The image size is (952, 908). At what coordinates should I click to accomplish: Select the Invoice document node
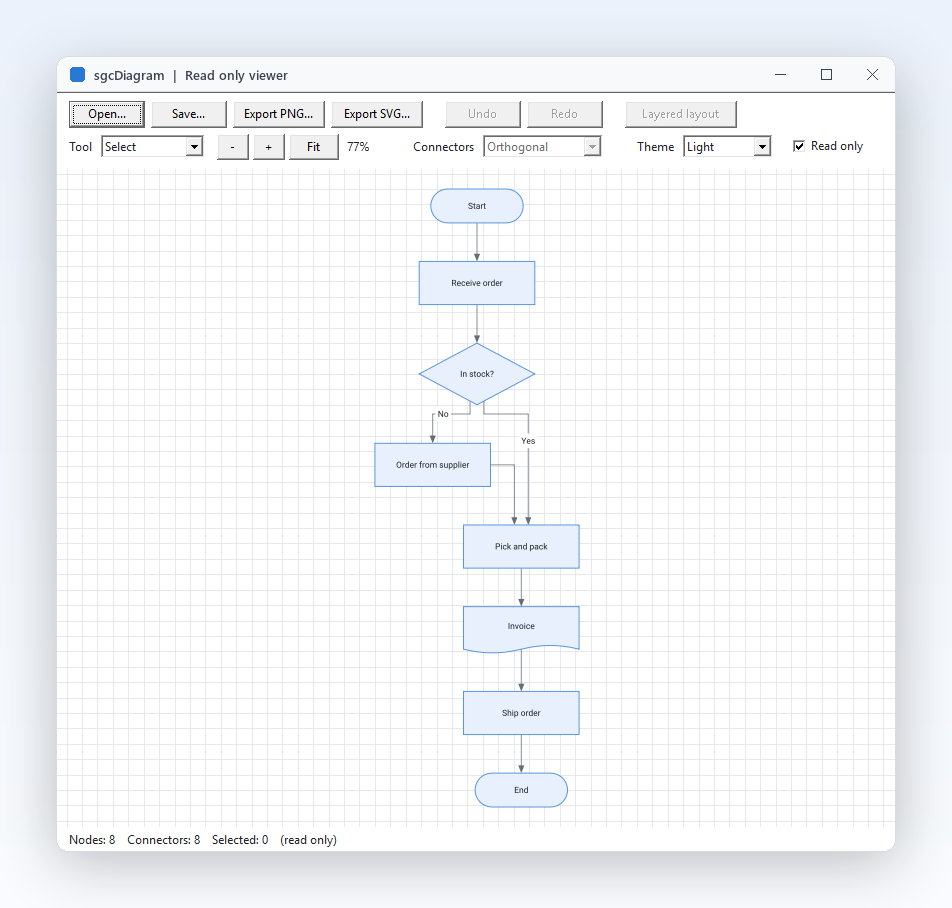click(521, 629)
